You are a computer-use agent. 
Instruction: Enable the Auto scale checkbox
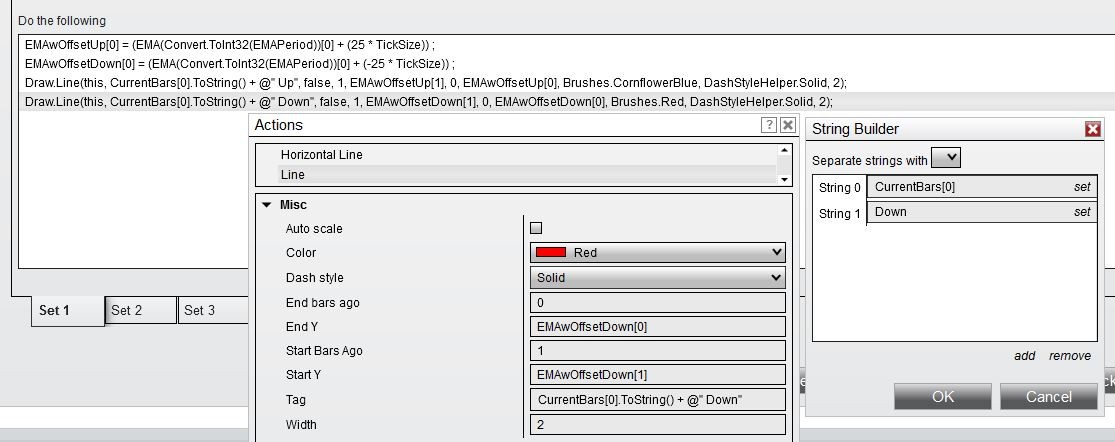click(x=537, y=228)
